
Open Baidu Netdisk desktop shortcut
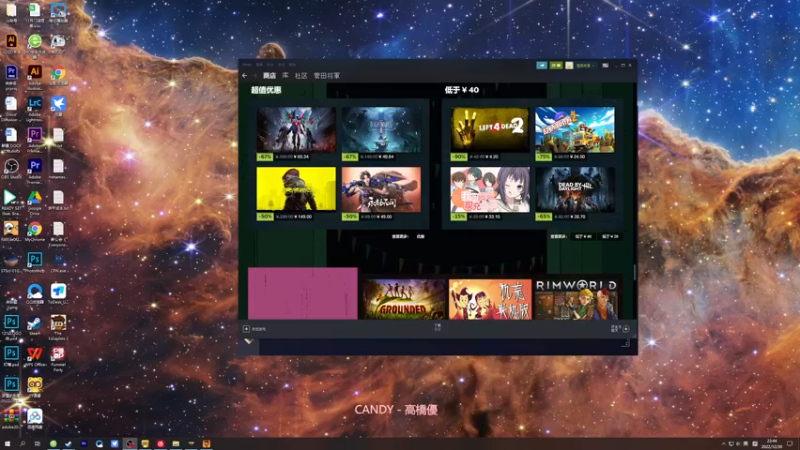coord(35,418)
